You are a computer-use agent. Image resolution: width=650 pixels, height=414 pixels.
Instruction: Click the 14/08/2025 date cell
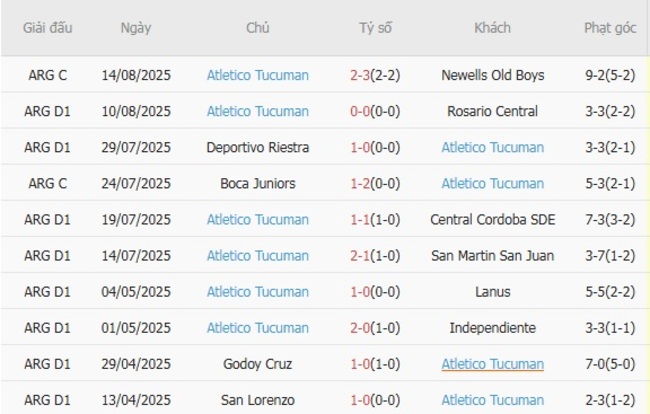point(136,75)
